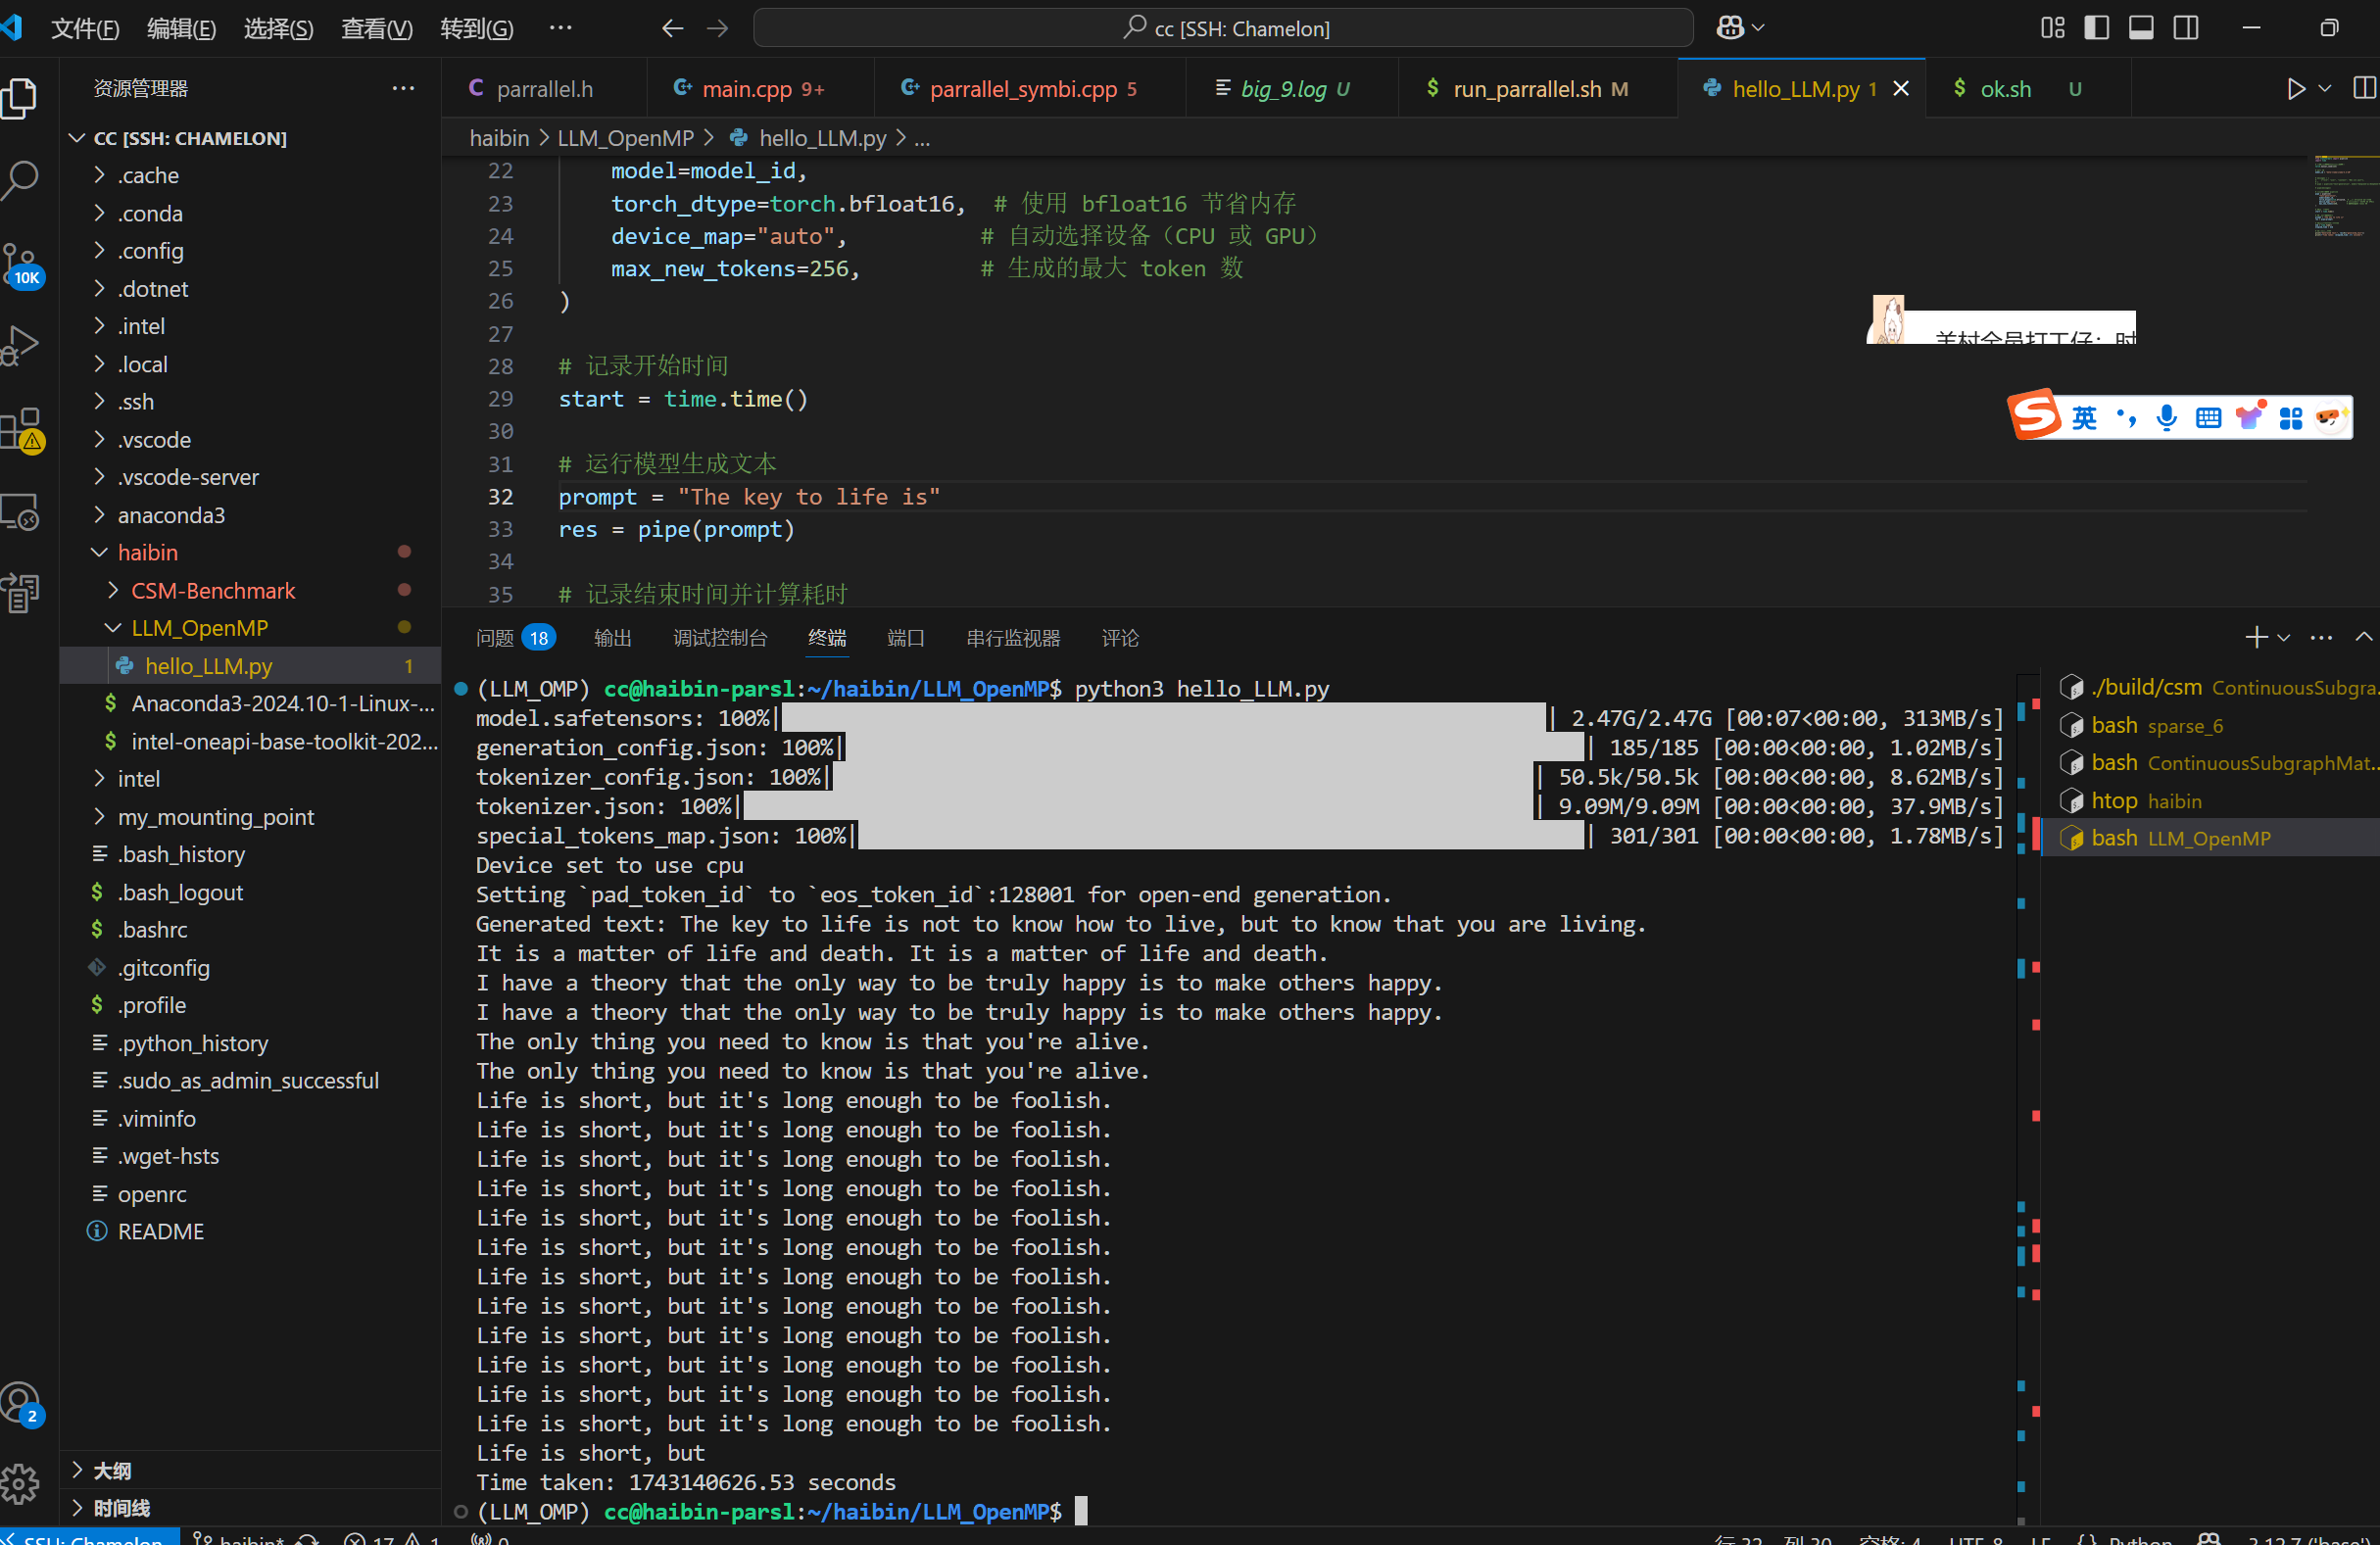Click Sogou IME microphone voice input icon
Image resolution: width=2380 pixels, height=1545 pixels.
[x=2166, y=418]
